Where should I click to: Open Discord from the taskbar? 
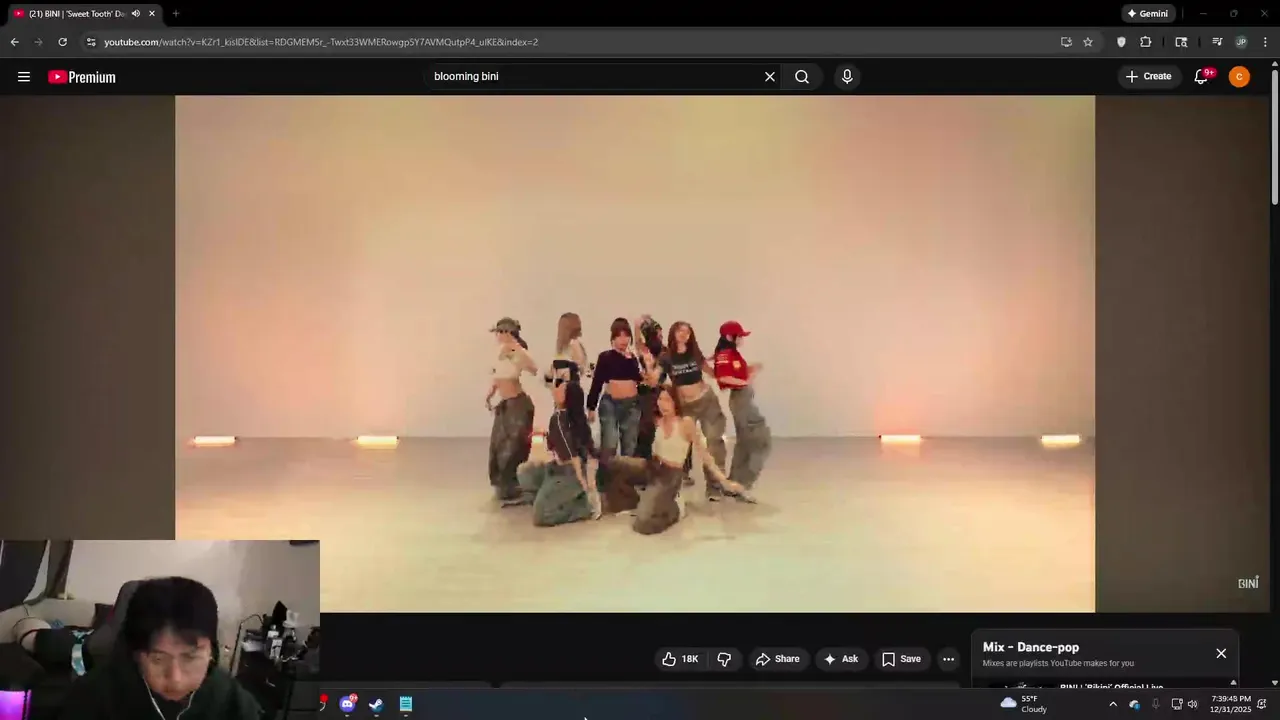[x=347, y=704]
